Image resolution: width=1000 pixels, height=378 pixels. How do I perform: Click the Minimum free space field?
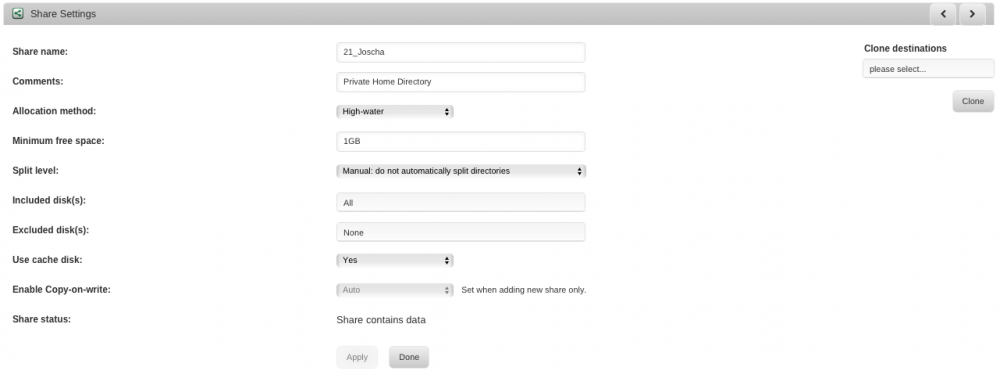[460, 141]
